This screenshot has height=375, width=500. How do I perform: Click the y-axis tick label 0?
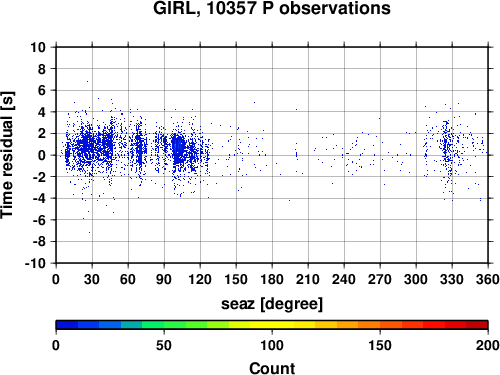pyautogui.click(x=42, y=155)
